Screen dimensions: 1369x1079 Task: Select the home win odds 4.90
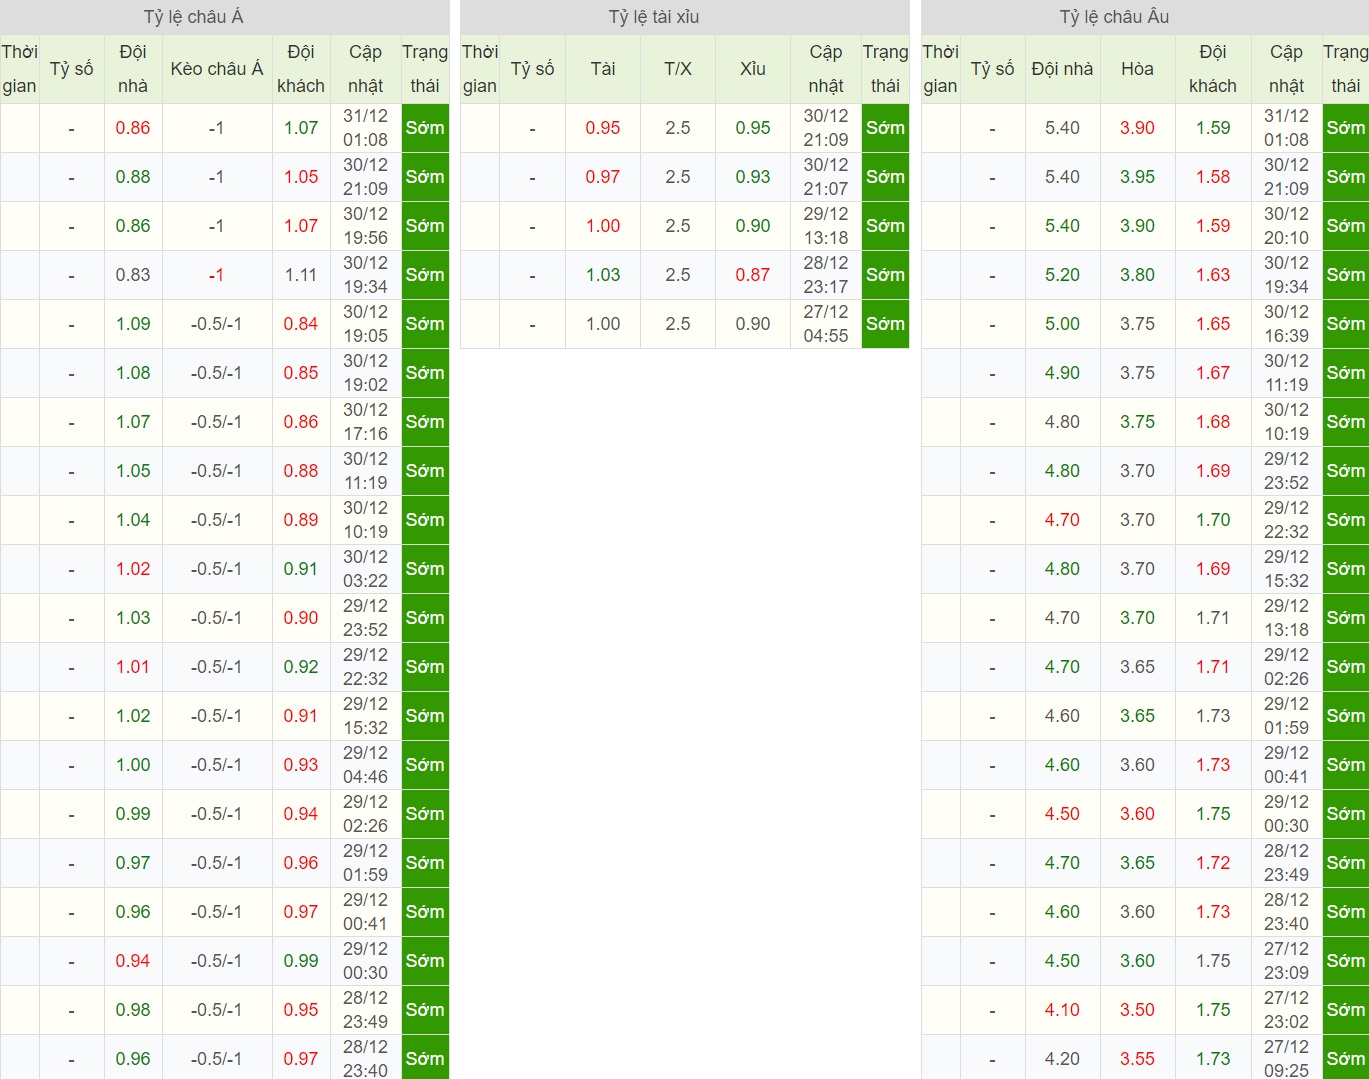click(1062, 373)
